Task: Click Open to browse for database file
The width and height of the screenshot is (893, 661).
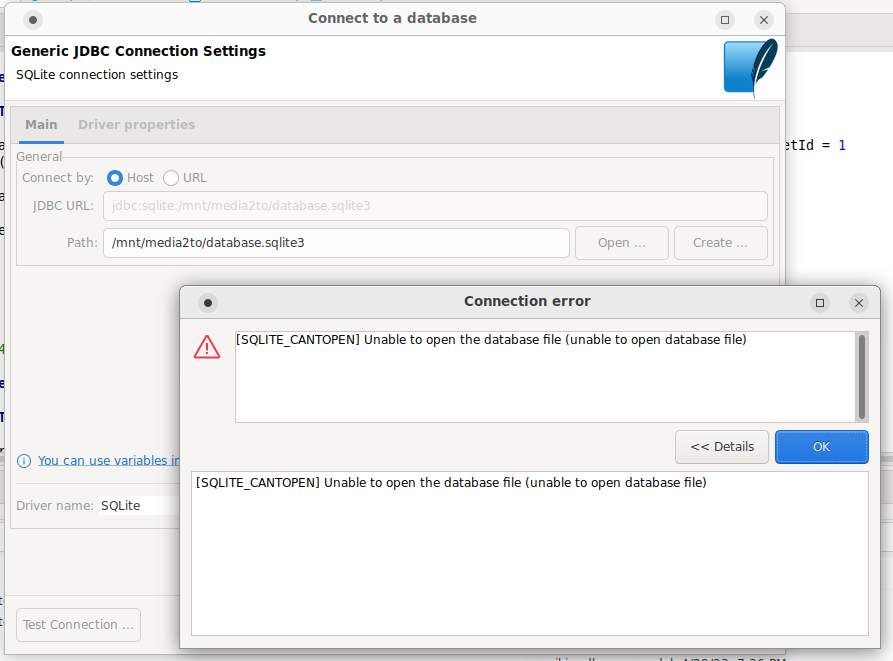Action: (621, 242)
